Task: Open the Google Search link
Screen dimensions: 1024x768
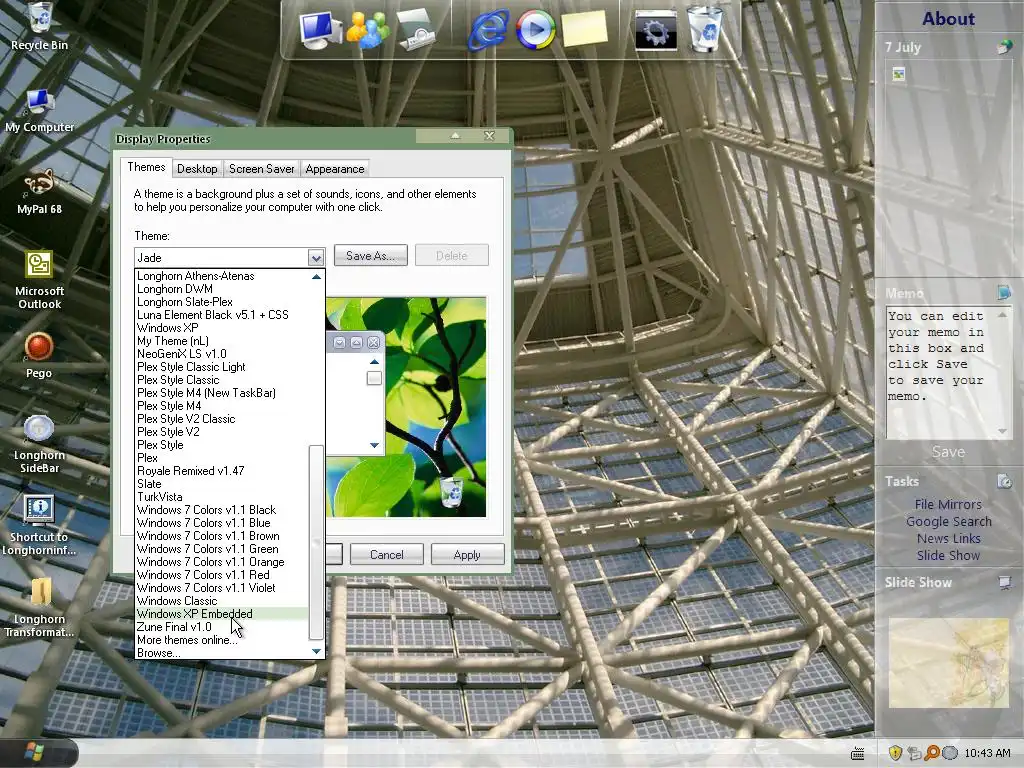Action: [948, 521]
